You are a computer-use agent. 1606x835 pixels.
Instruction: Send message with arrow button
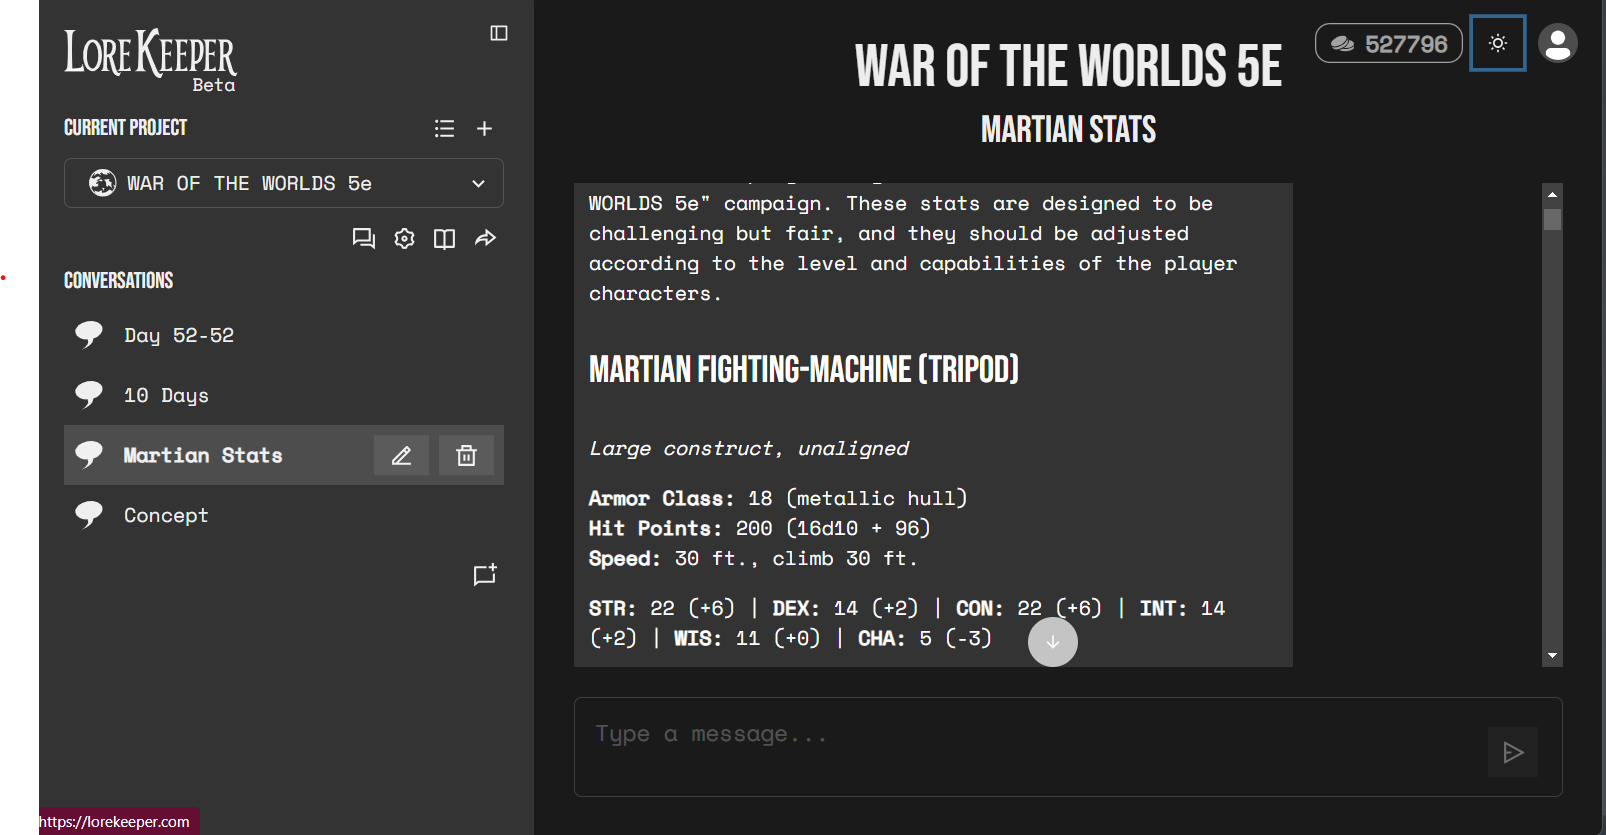[x=1513, y=752]
